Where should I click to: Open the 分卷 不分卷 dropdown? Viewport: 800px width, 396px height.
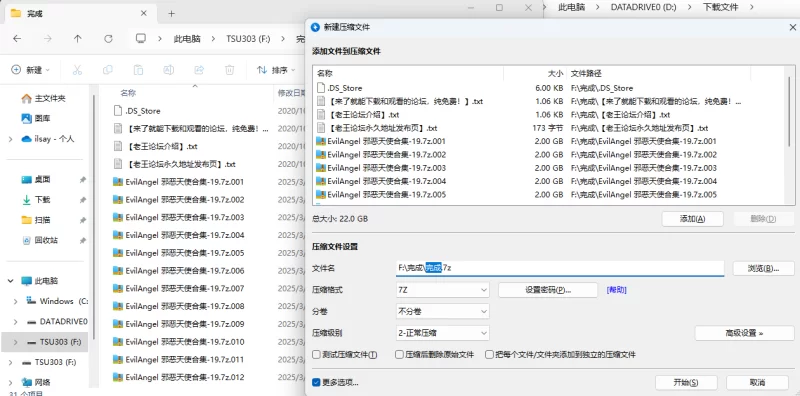point(442,311)
